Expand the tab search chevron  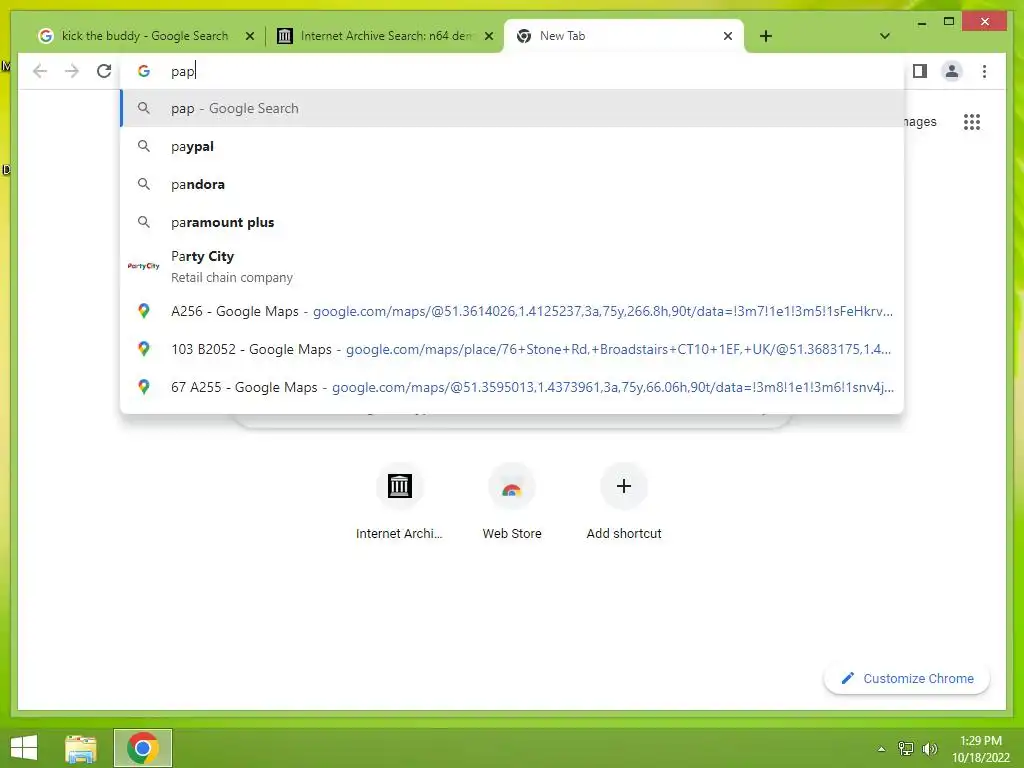tap(884, 36)
